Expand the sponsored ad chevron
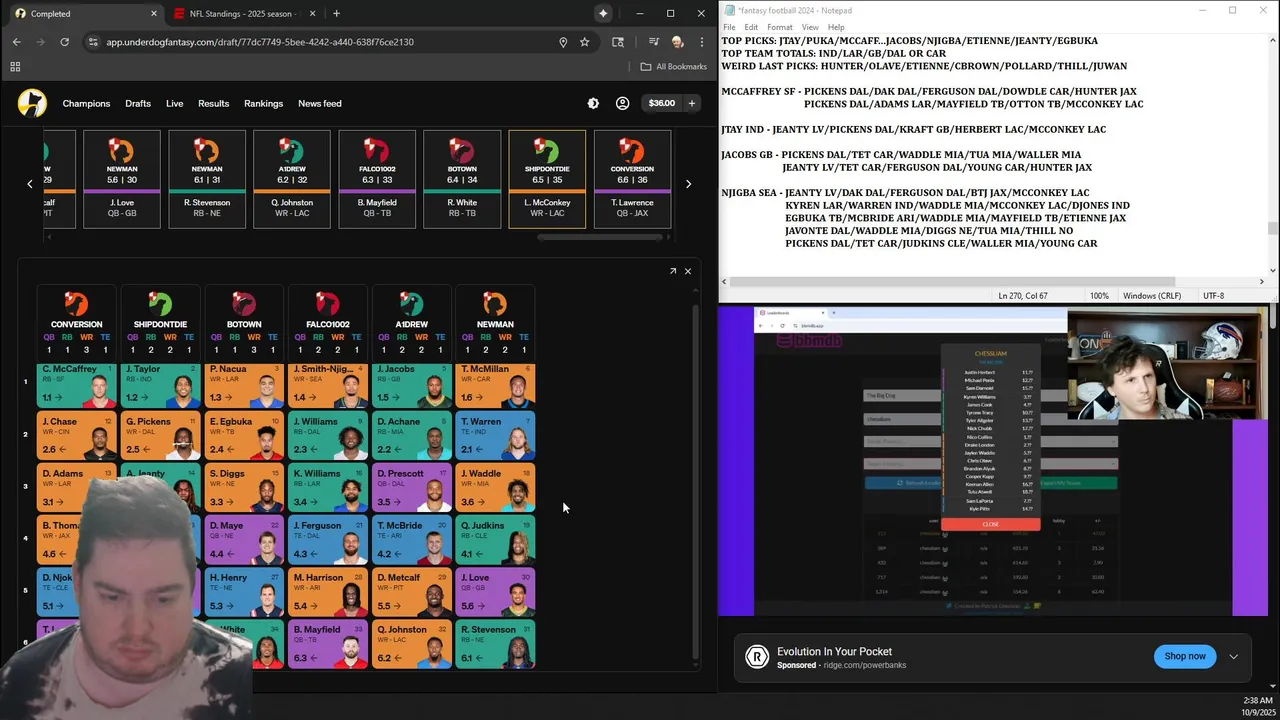The height and width of the screenshot is (720, 1280). point(1233,657)
